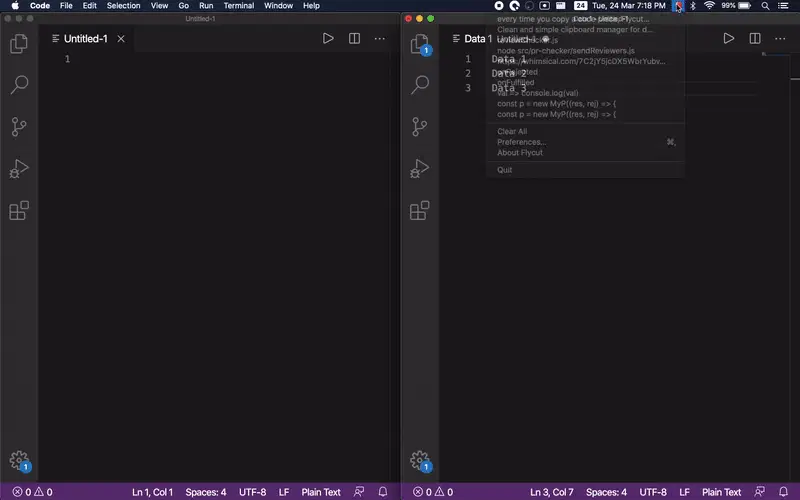
Task: Run code via play icon in Data 1 window
Action: click(729, 38)
